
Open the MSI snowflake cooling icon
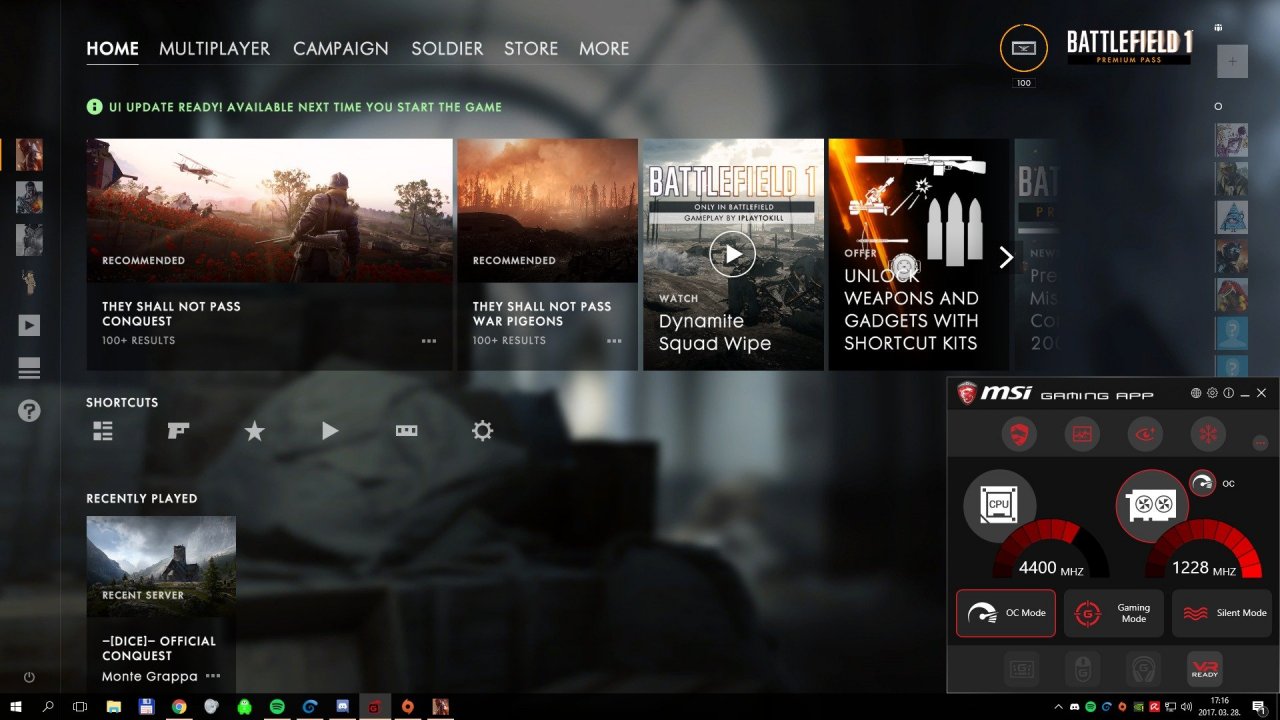(x=1208, y=434)
